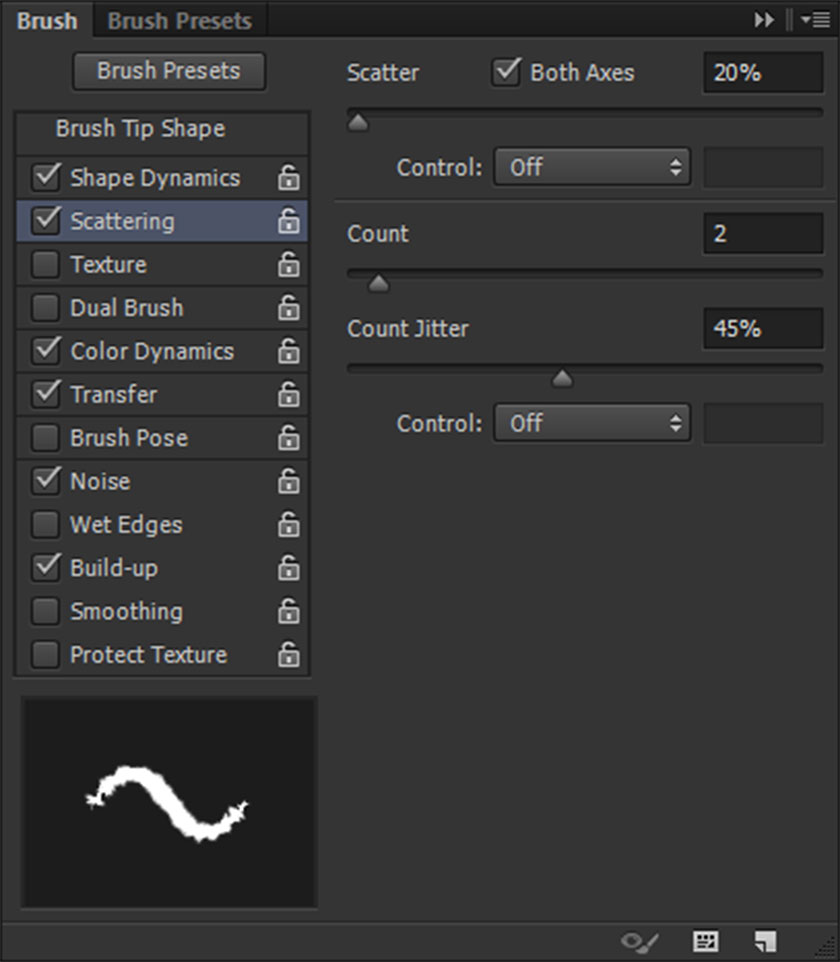Uncheck the Both Axes checkbox
This screenshot has height=962, width=840.
pos(508,72)
